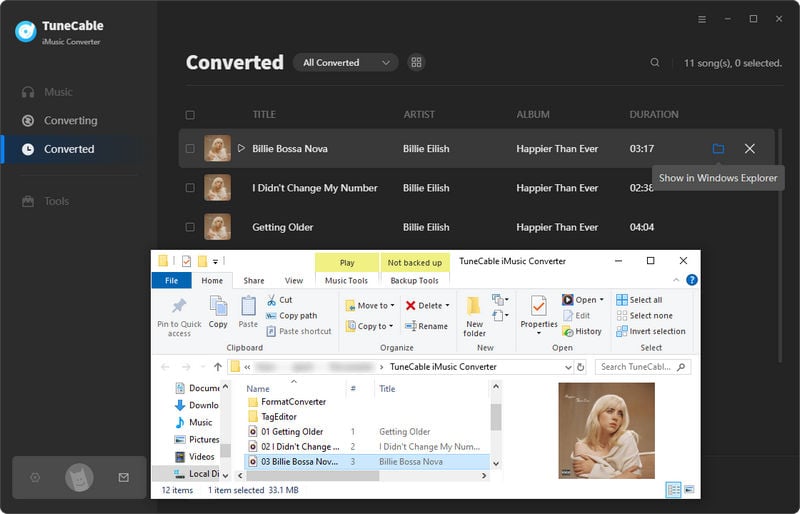Expand the All Converted dropdown

(346, 62)
